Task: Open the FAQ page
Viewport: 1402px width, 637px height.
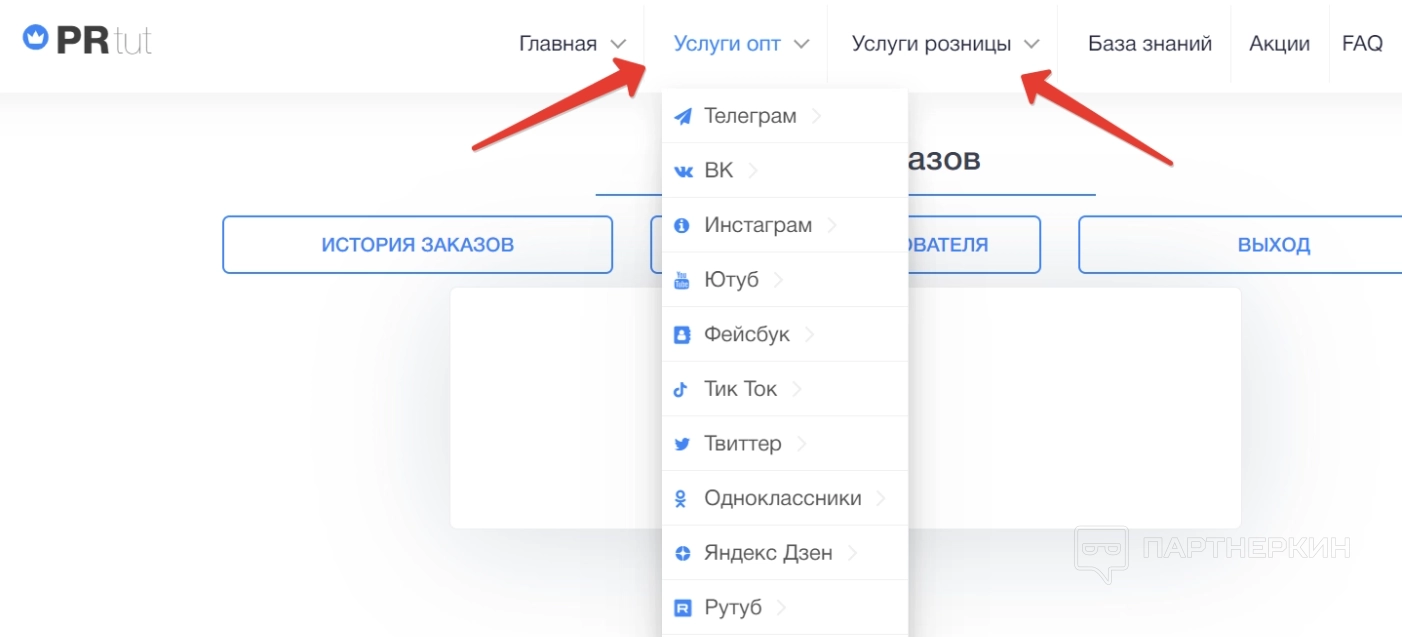Action: coord(1362,44)
